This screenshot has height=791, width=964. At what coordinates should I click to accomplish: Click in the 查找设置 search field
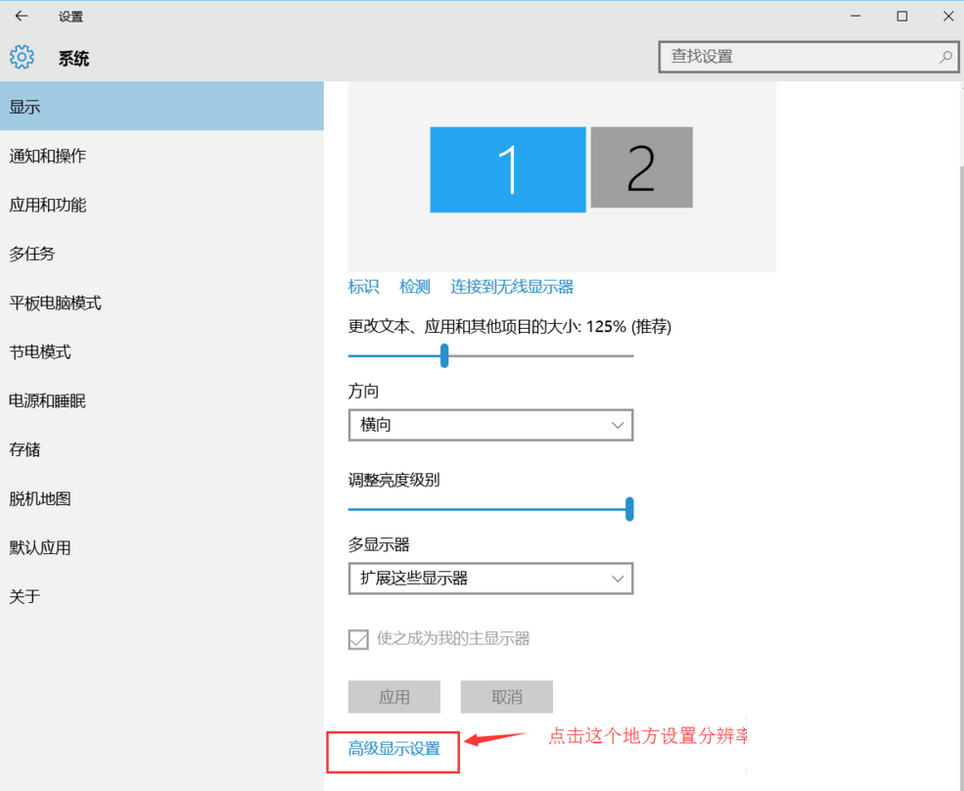(809, 57)
